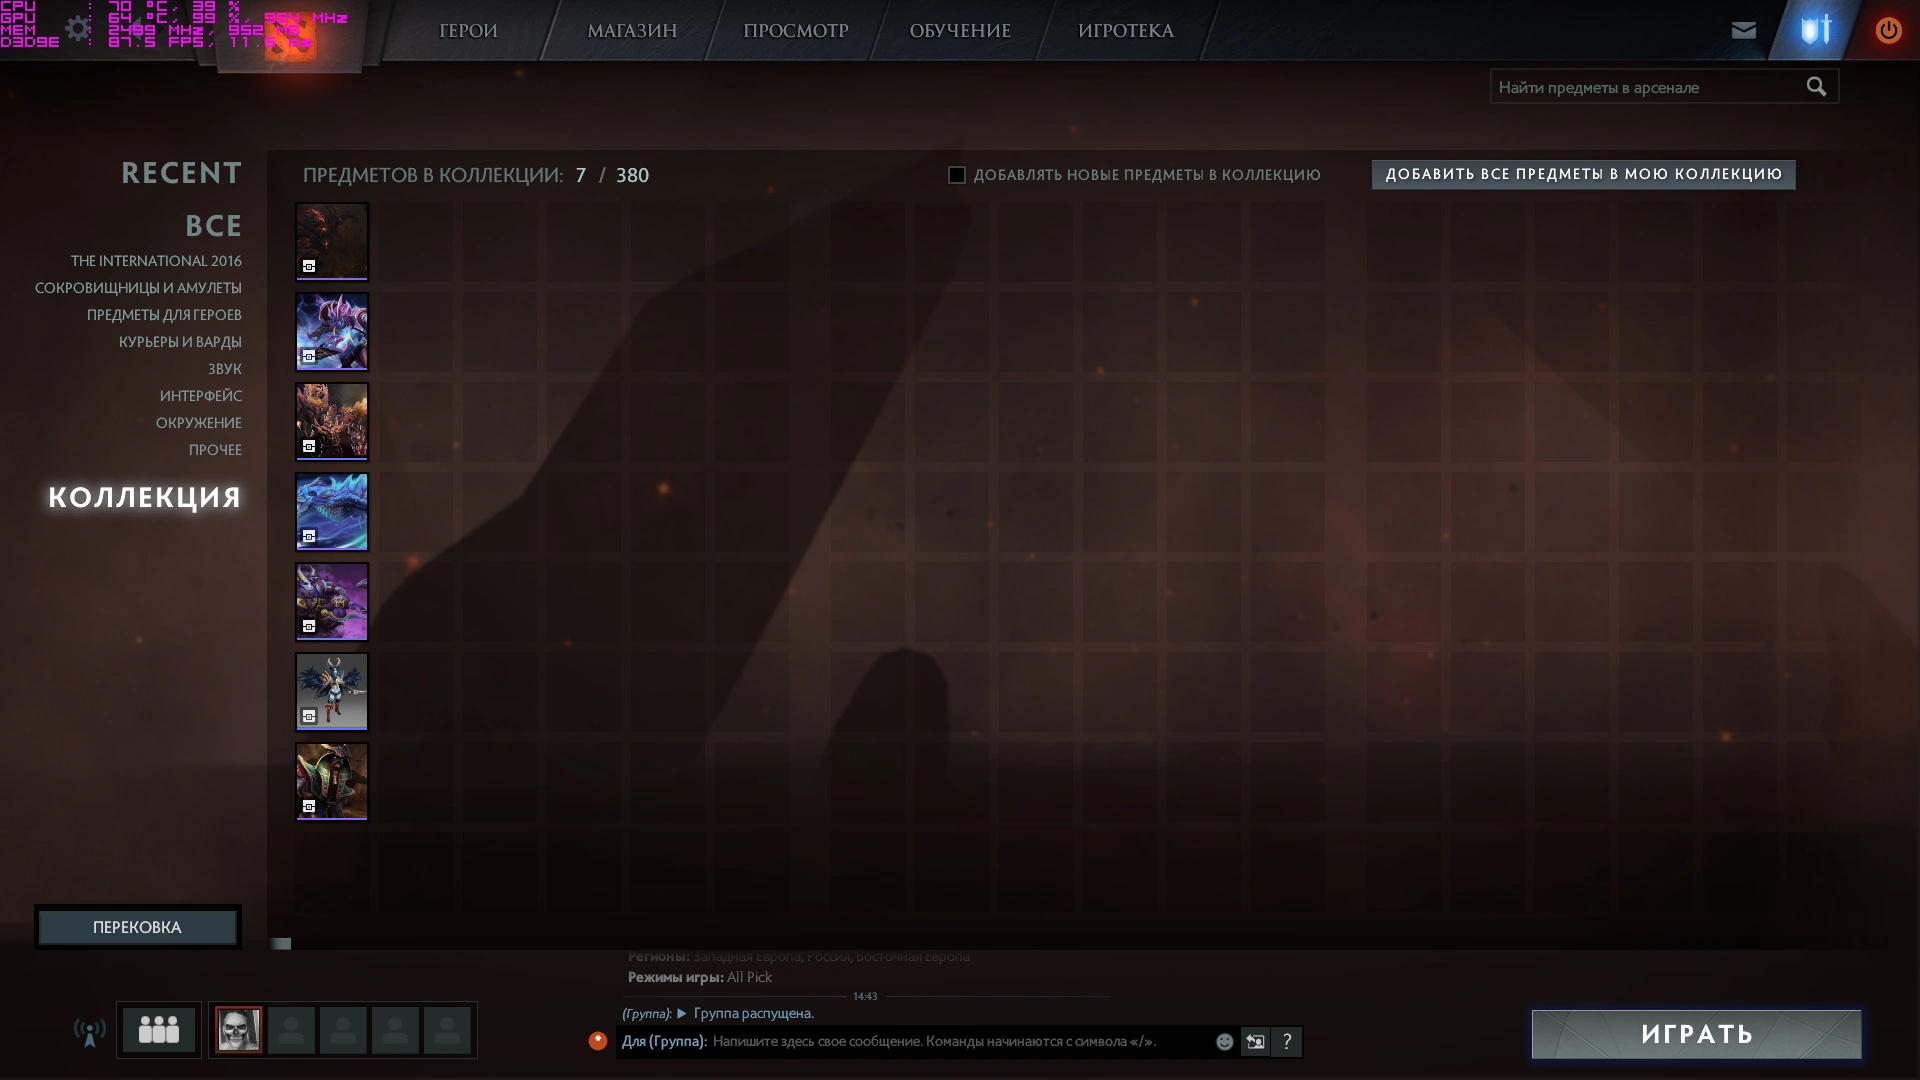
Task: Select the purple beast collection item
Action: click(332, 602)
